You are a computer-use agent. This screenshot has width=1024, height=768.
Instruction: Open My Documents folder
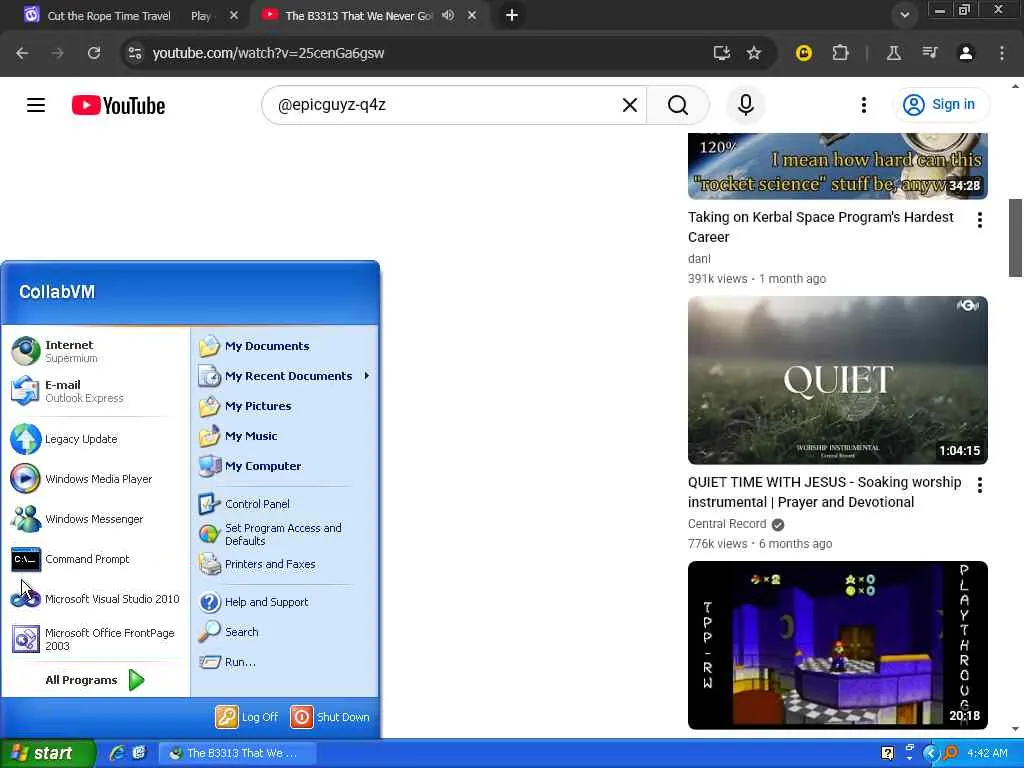(x=284, y=346)
